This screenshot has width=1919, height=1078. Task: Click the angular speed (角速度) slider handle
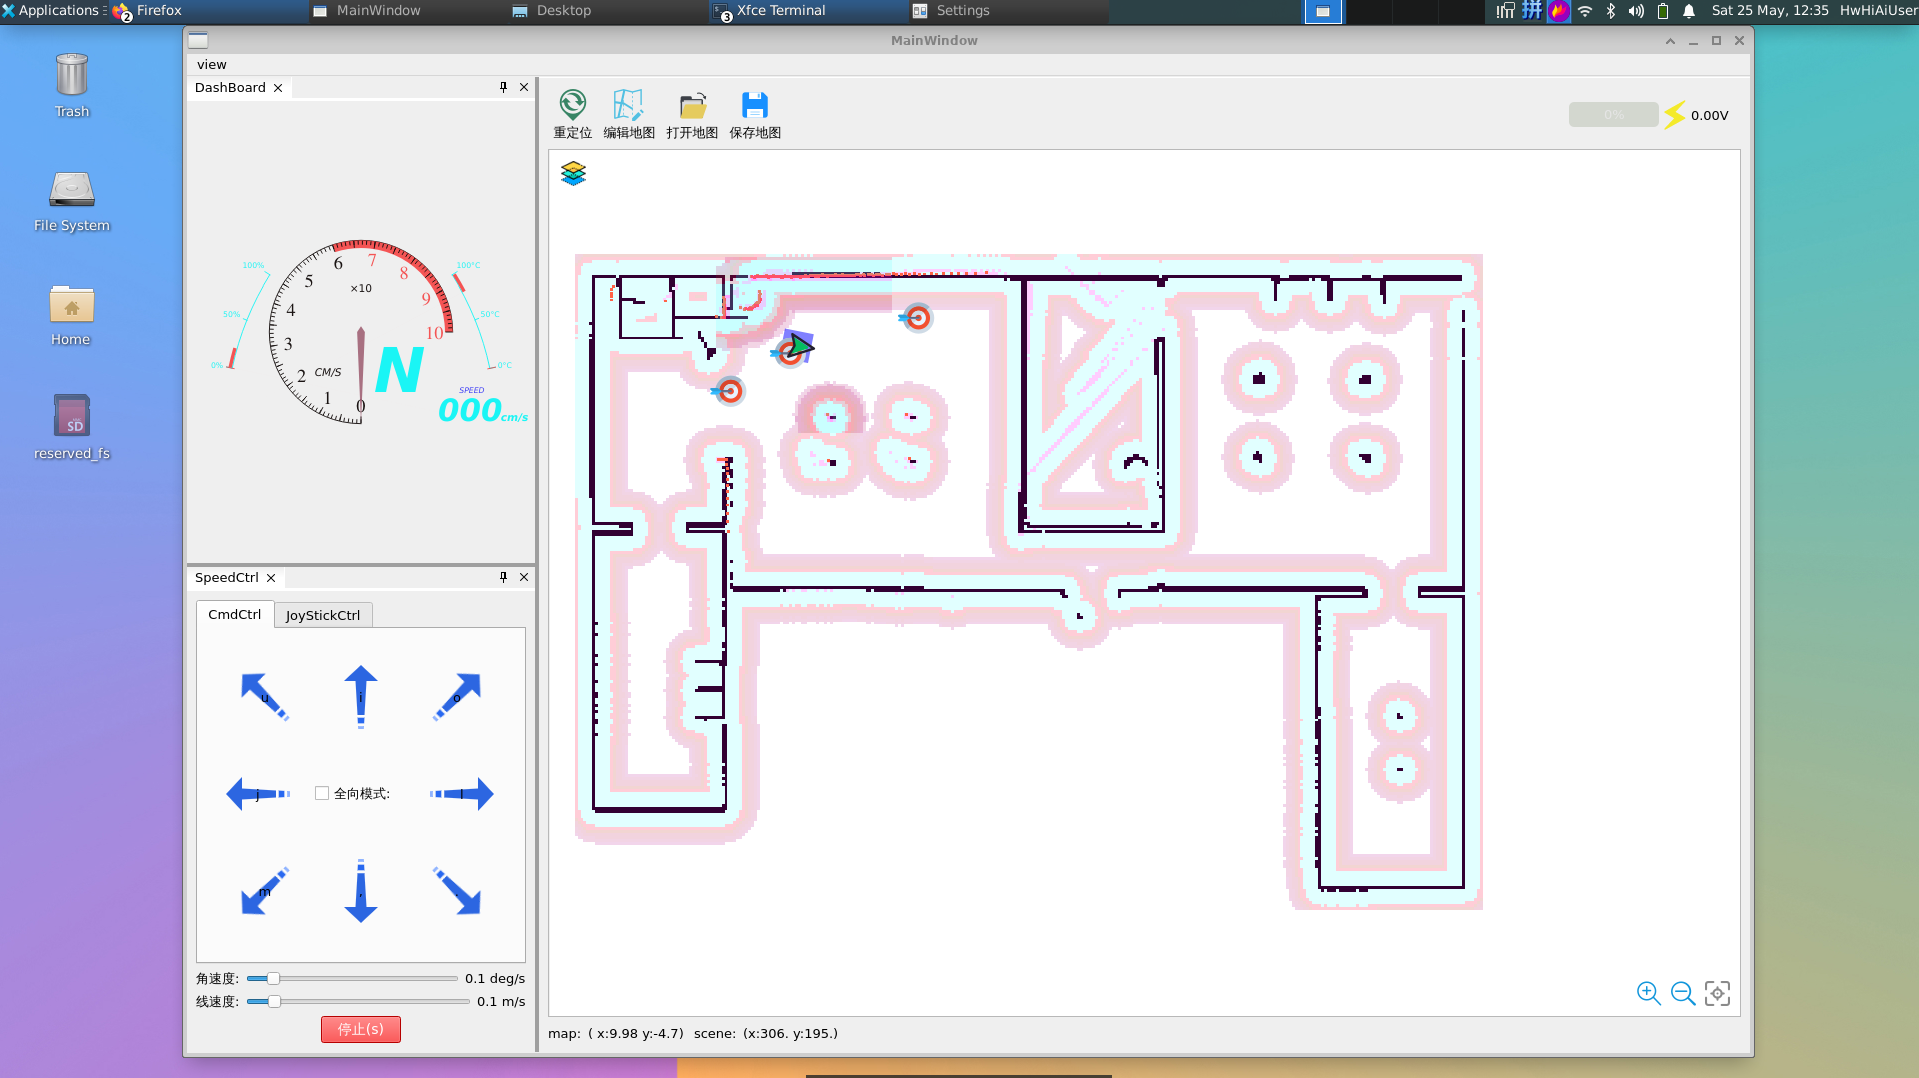273,978
